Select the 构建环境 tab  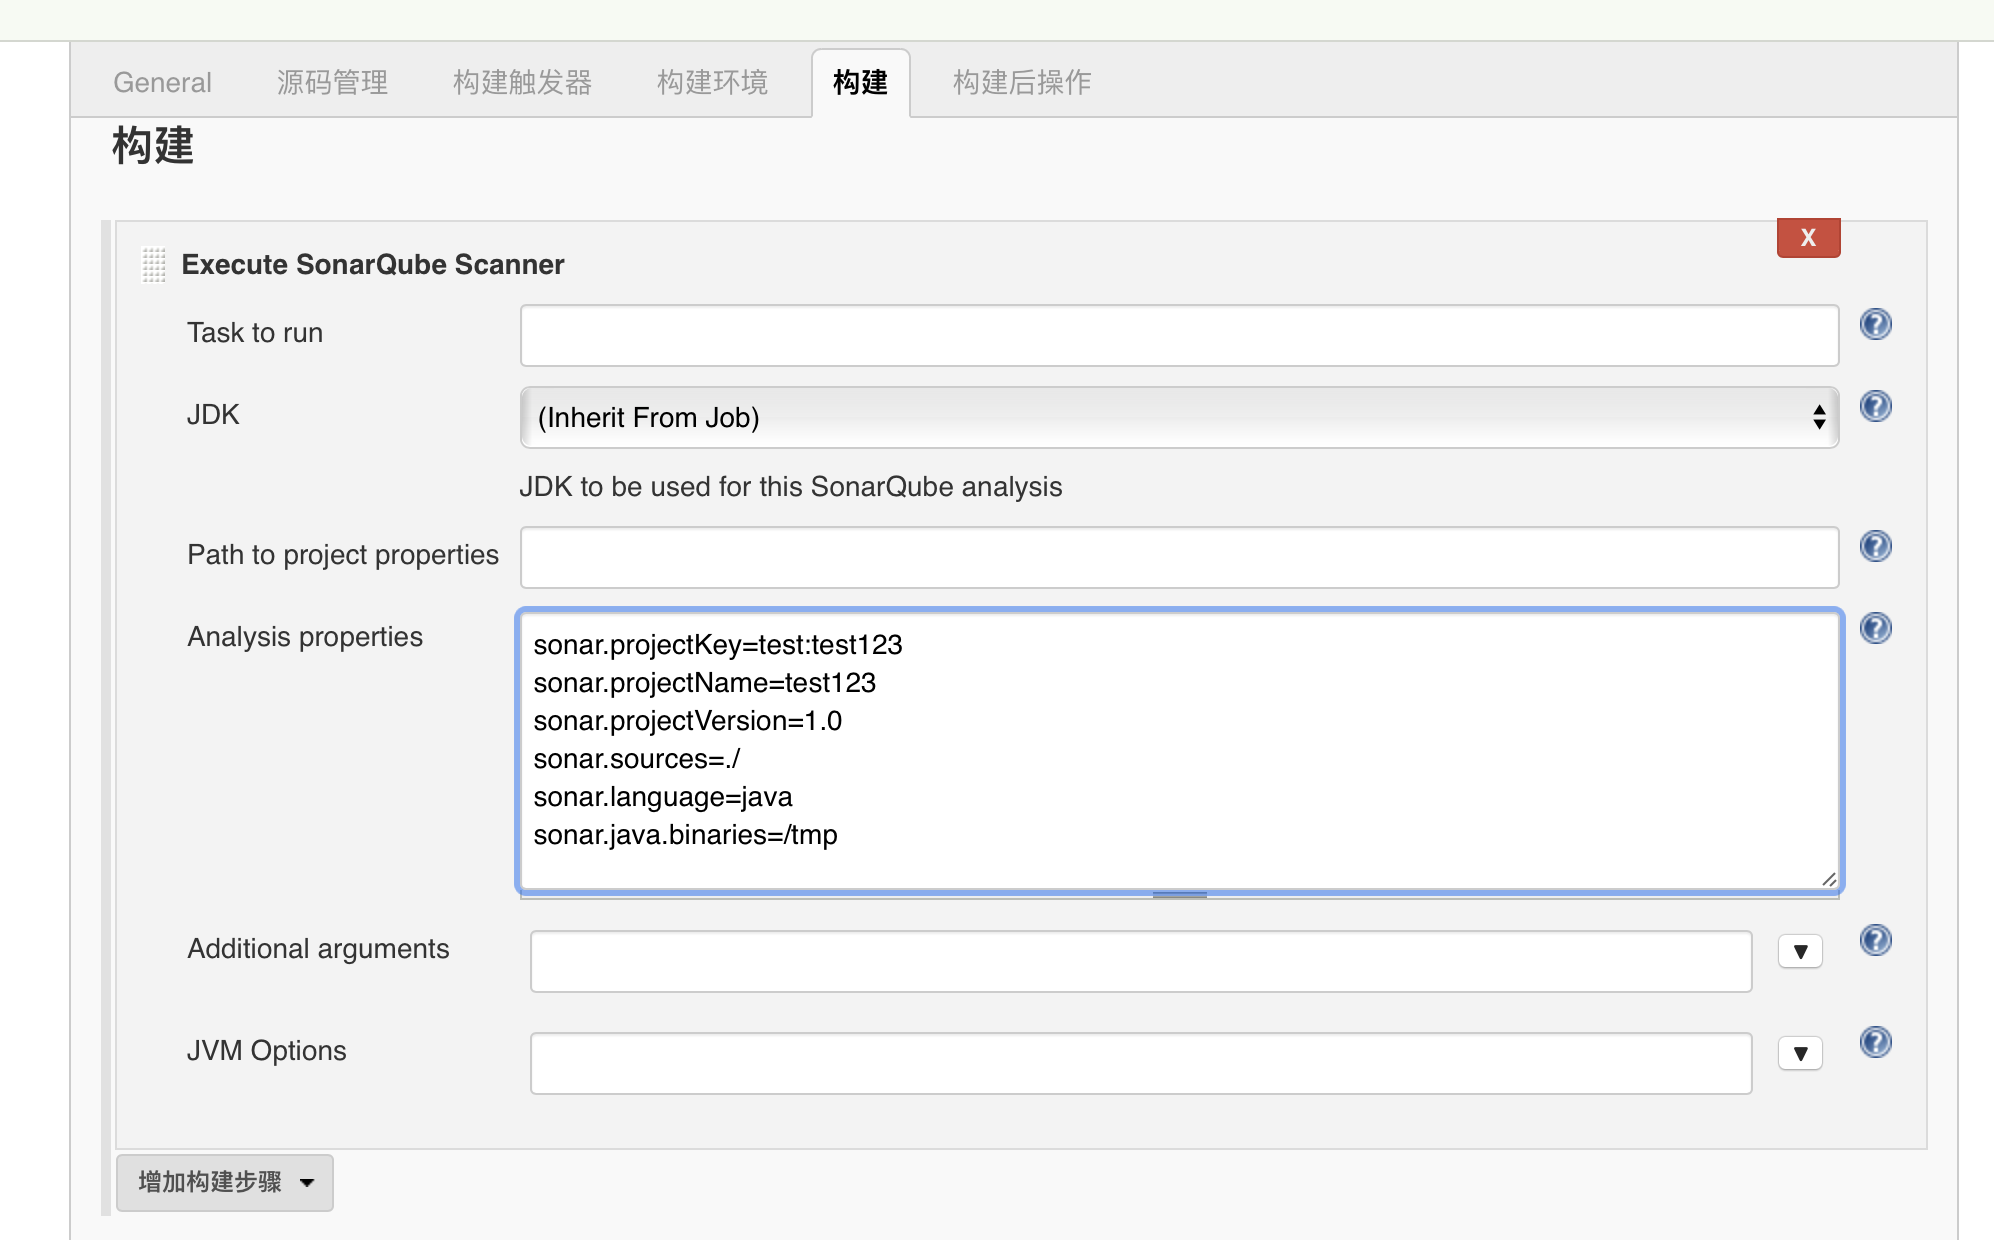712,82
